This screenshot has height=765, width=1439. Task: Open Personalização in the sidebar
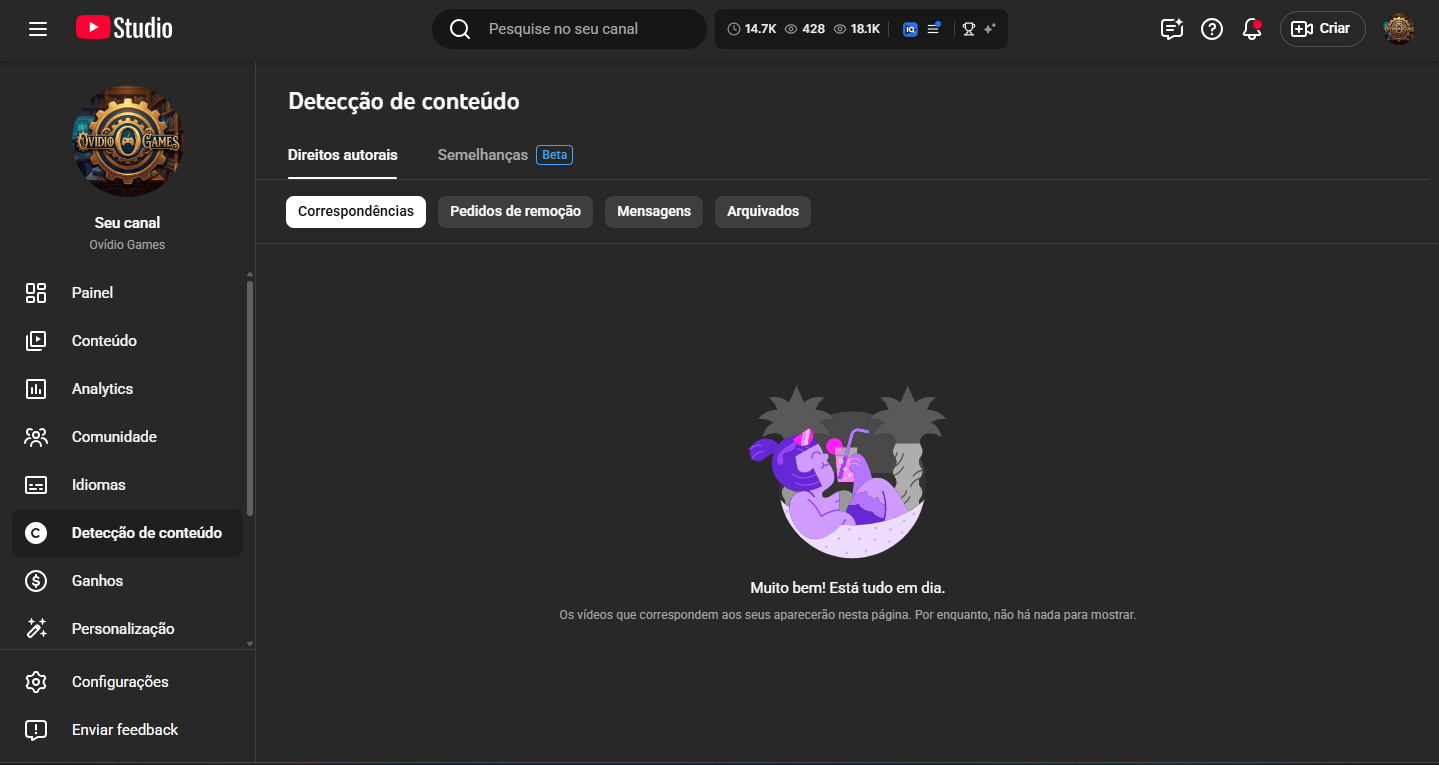click(x=128, y=629)
